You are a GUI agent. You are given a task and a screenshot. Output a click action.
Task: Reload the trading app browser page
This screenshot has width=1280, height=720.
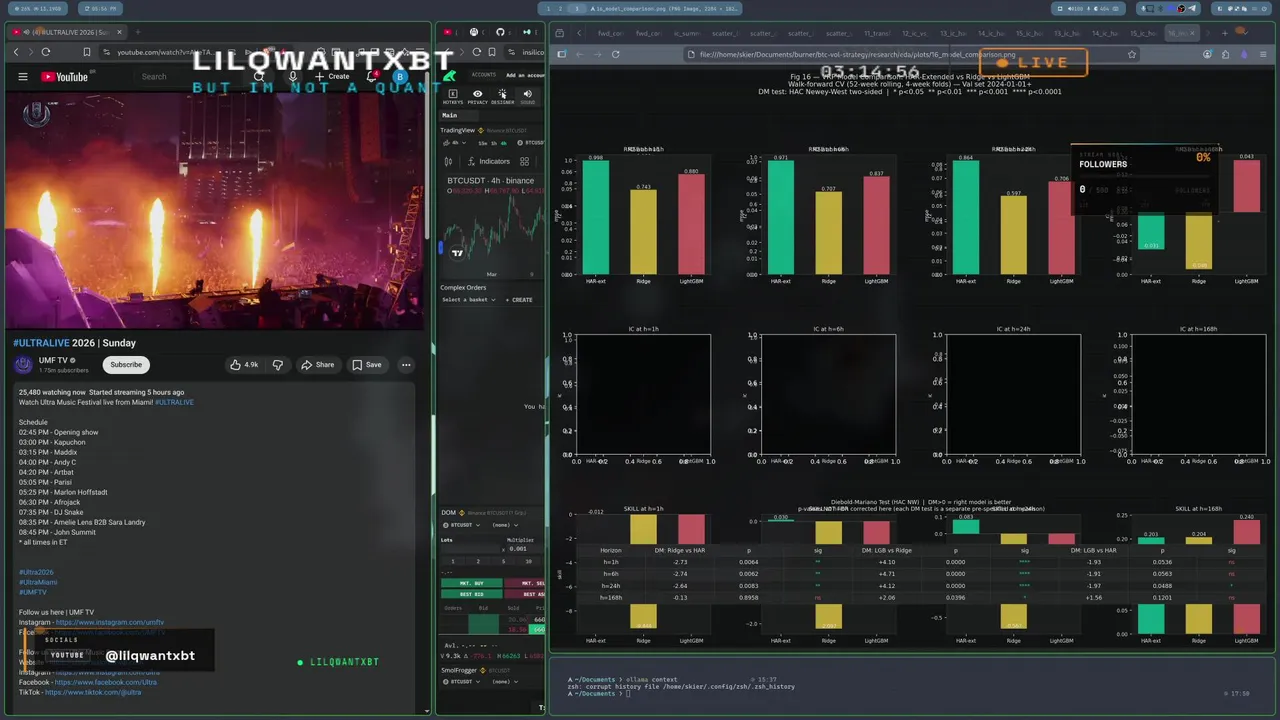pyautogui.click(x=476, y=52)
